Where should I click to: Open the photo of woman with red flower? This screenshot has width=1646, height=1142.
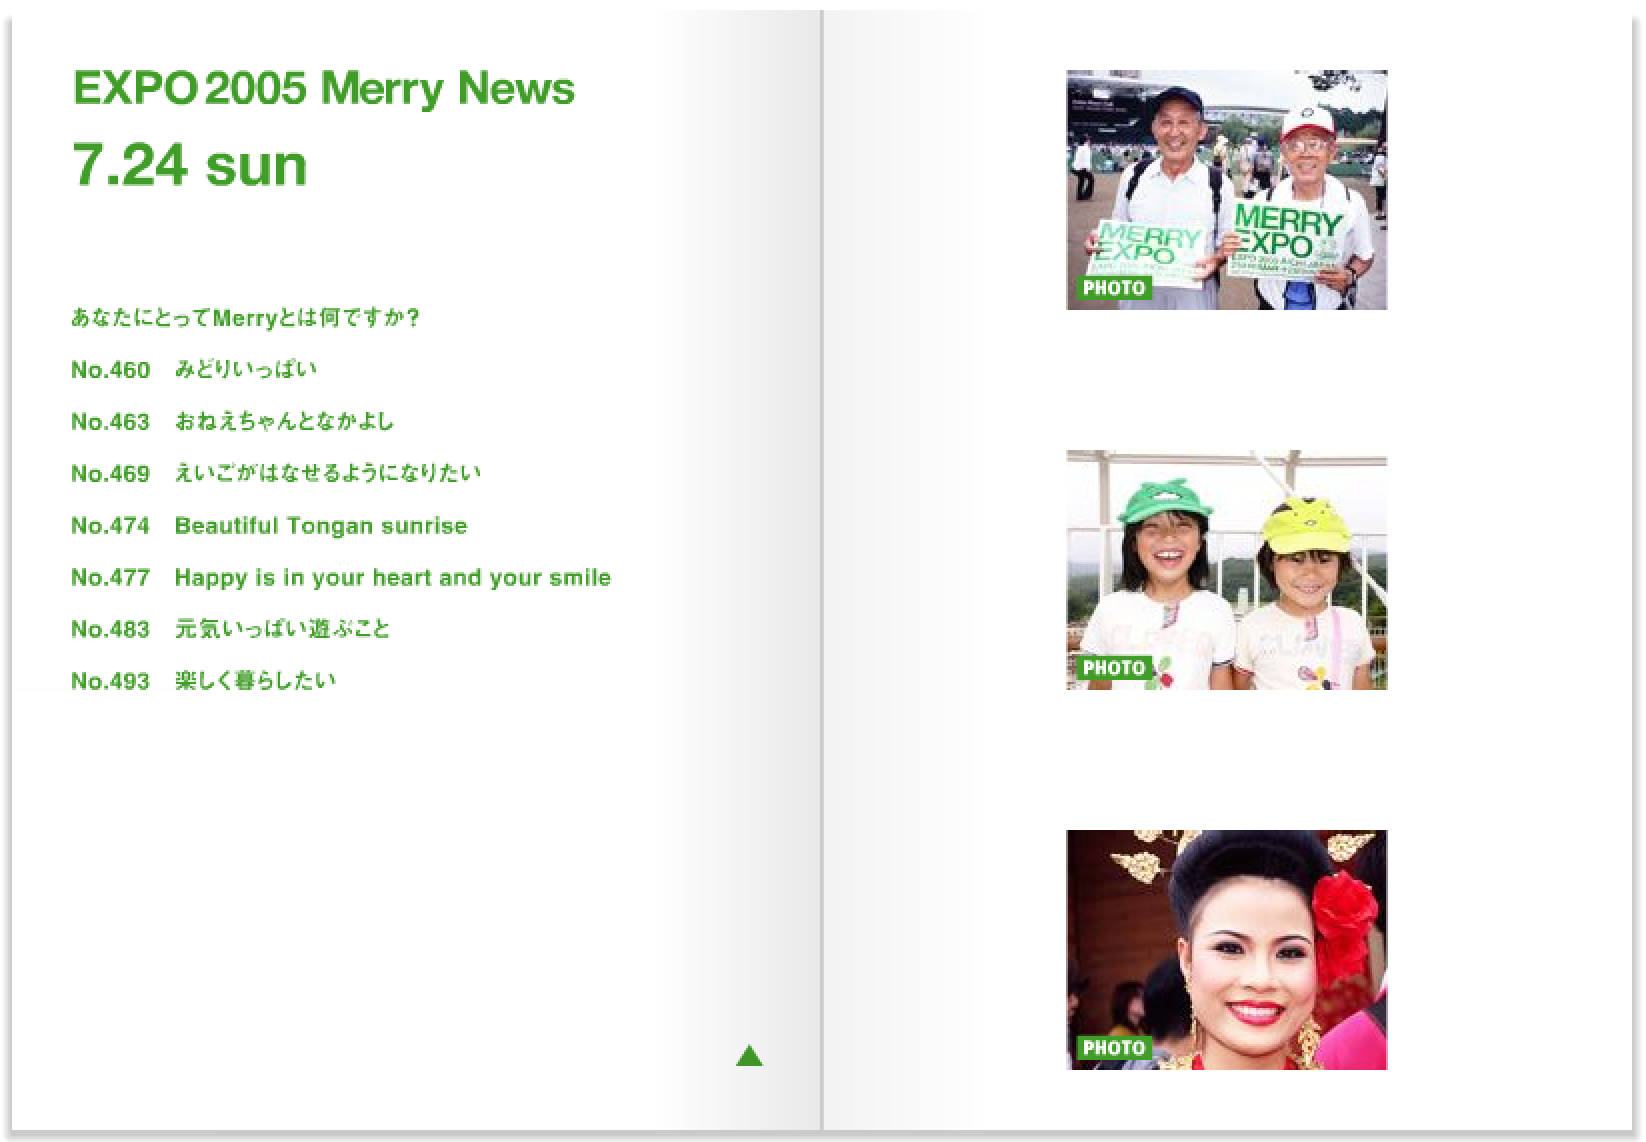(1226, 950)
